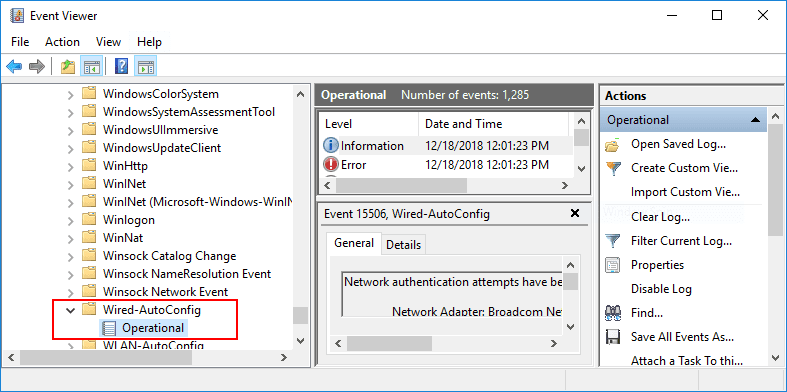Sort by Date and Time column header
Screen dimensions: 787x392
(x=494, y=124)
